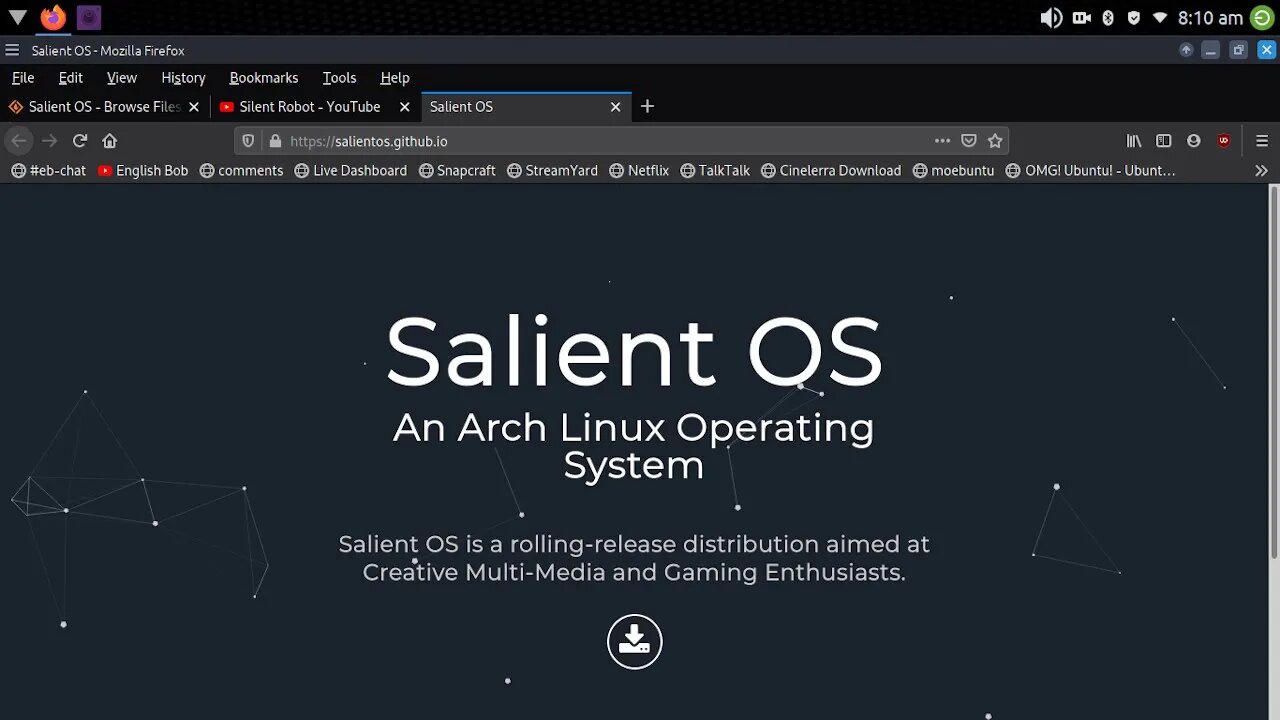This screenshot has width=1280, height=720.
Task: Close the active Salient OS tab
Action: (x=616, y=107)
